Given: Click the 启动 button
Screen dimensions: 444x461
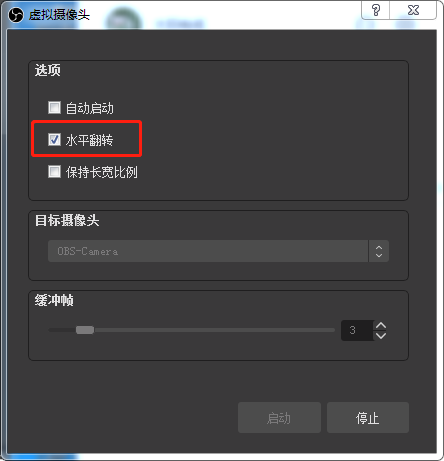Looking at the screenshot, I should [x=279, y=418].
